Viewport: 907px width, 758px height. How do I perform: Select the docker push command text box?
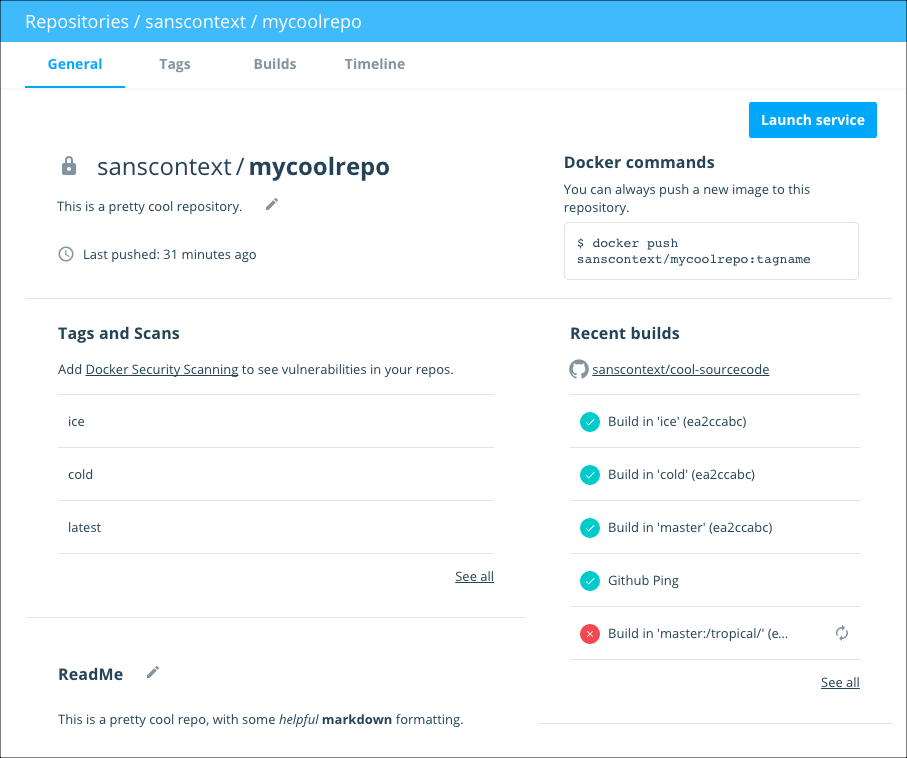point(710,251)
